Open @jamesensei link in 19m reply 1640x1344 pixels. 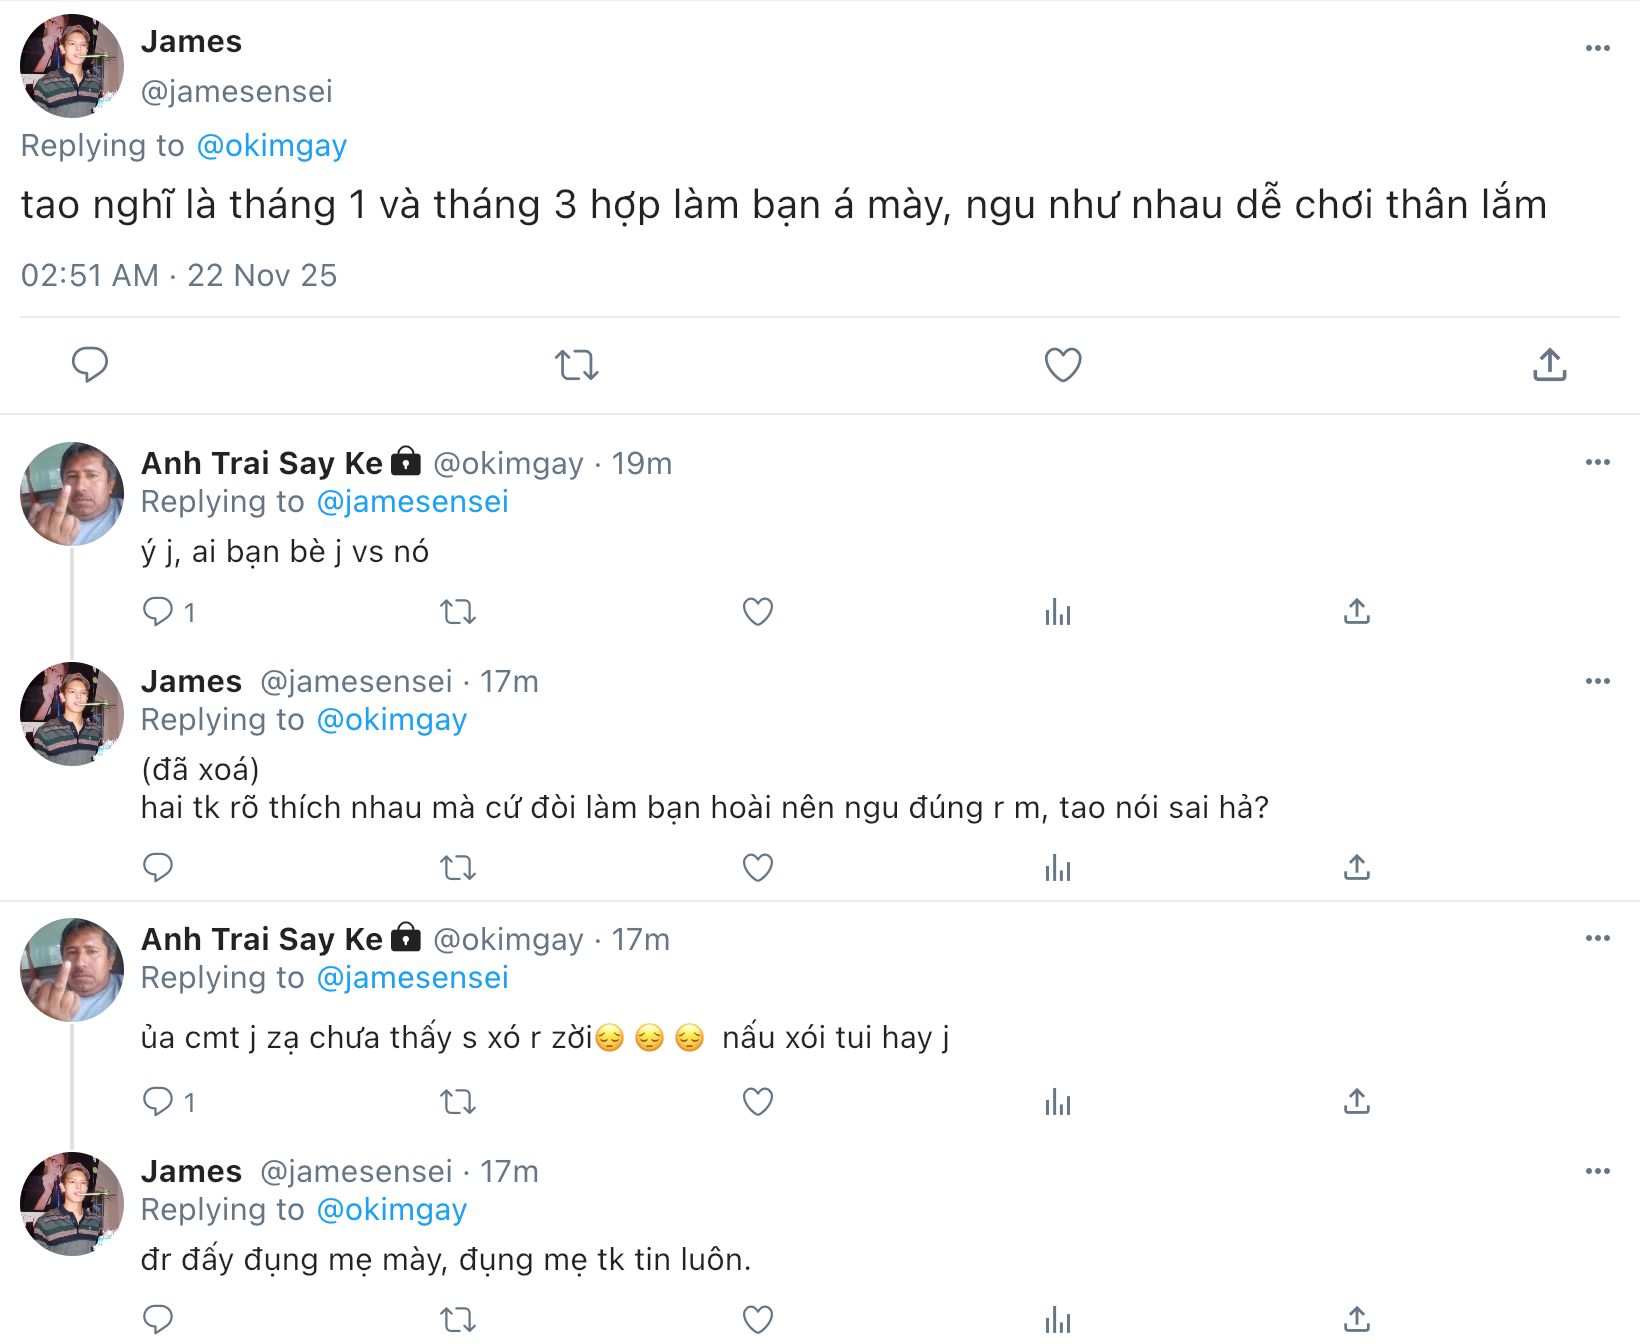click(412, 502)
